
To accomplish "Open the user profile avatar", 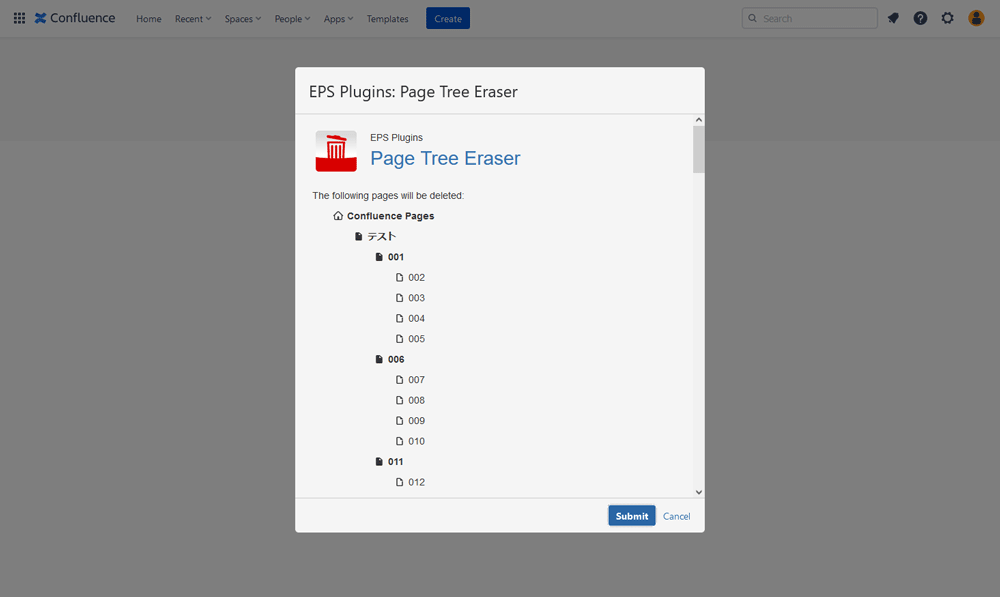I will (976, 18).
